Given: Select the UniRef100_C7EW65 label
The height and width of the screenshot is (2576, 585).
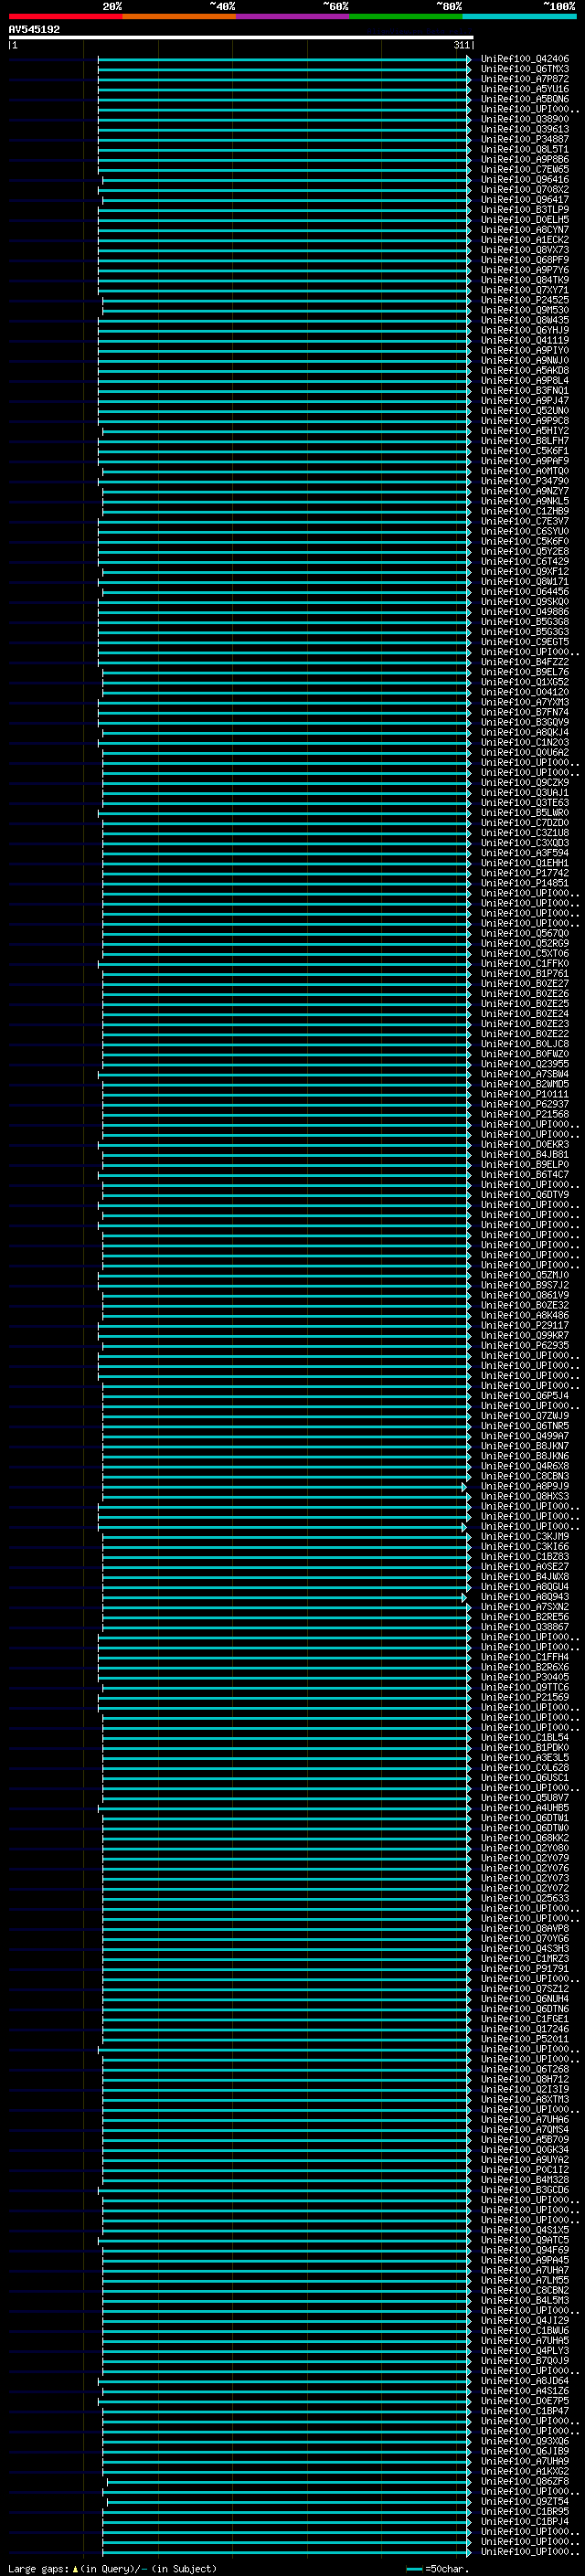Looking at the screenshot, I should pos(525,169).
